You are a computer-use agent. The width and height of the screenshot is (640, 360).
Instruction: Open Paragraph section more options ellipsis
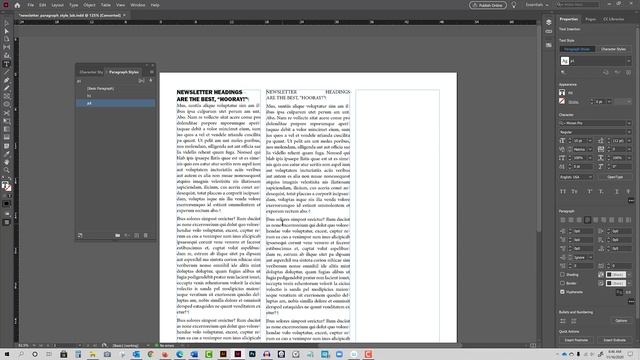(x=631, y=301)
